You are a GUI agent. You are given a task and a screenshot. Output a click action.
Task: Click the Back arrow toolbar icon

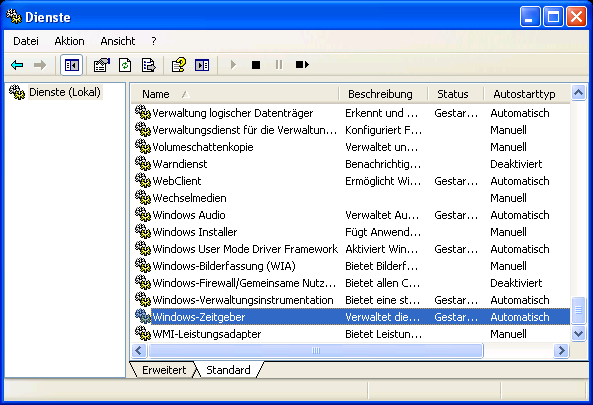tap(17, 65)
